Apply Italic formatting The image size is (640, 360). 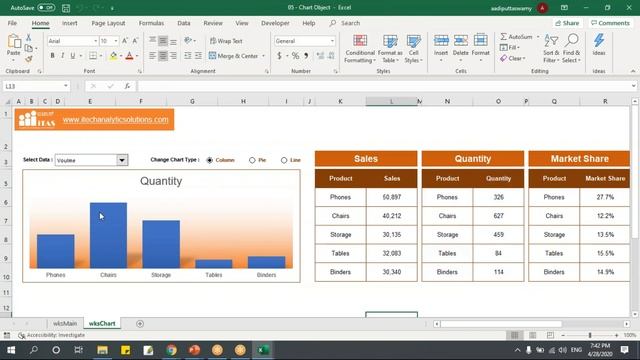tap(62, 56)
